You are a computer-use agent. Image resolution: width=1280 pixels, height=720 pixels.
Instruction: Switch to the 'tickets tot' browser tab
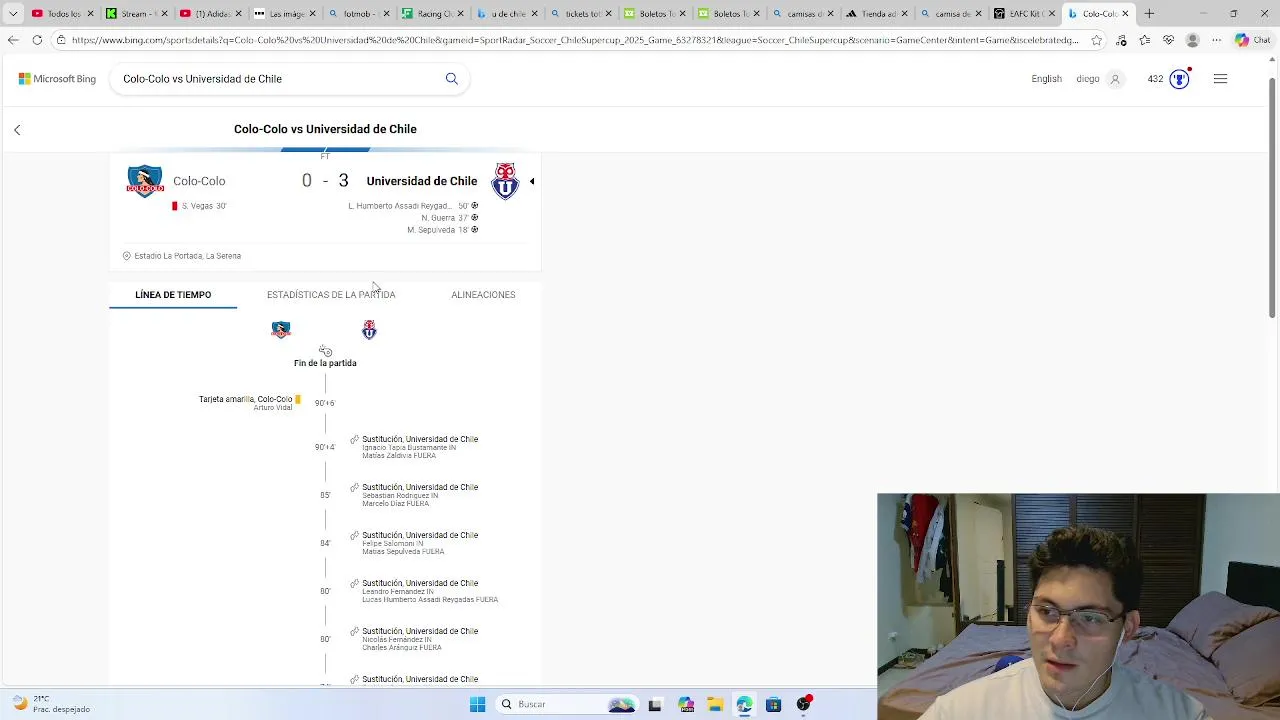coord(581,14)
